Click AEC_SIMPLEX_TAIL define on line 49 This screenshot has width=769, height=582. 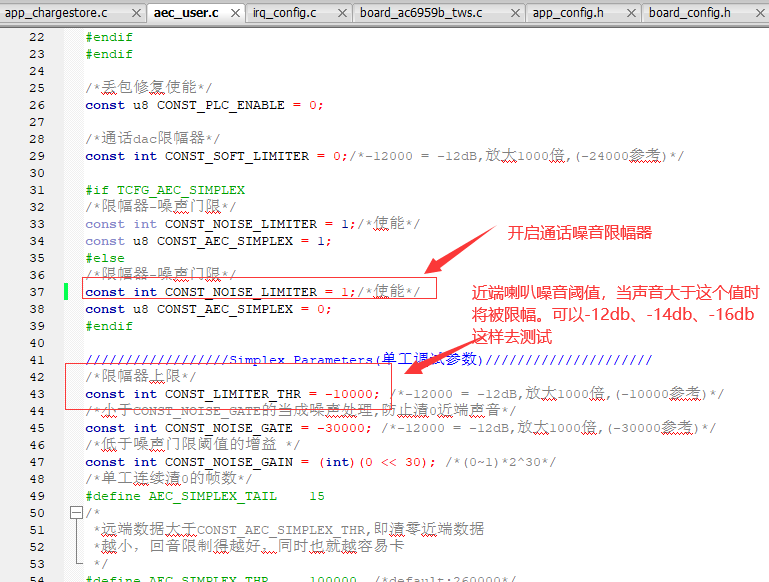[213, 496]
